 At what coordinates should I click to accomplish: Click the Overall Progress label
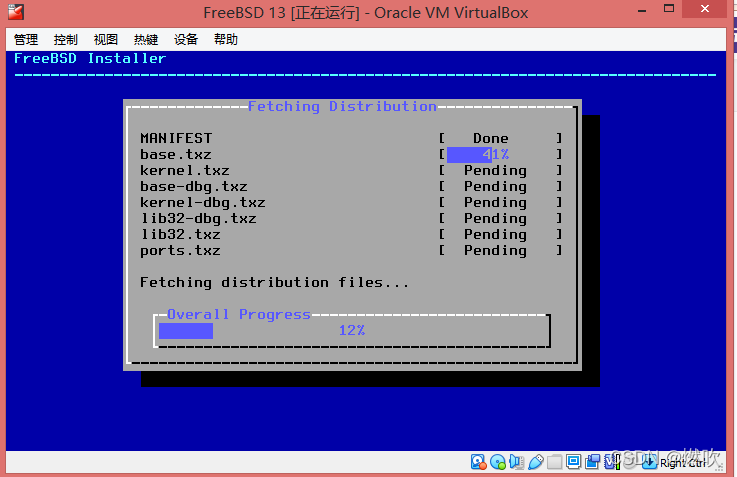point(239,314)
